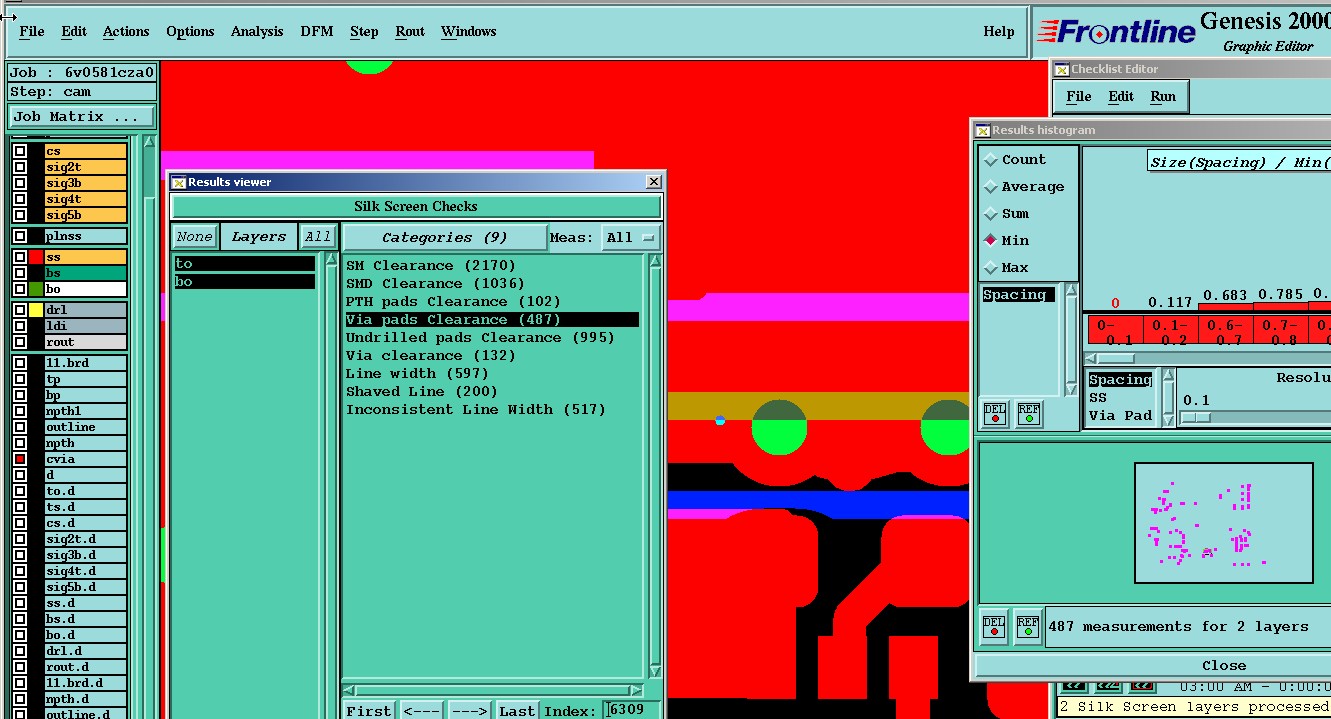The width and height of the screenshot is (1331, 719).
Task: Click the None button in Results viewer
Action: point(194,237)
